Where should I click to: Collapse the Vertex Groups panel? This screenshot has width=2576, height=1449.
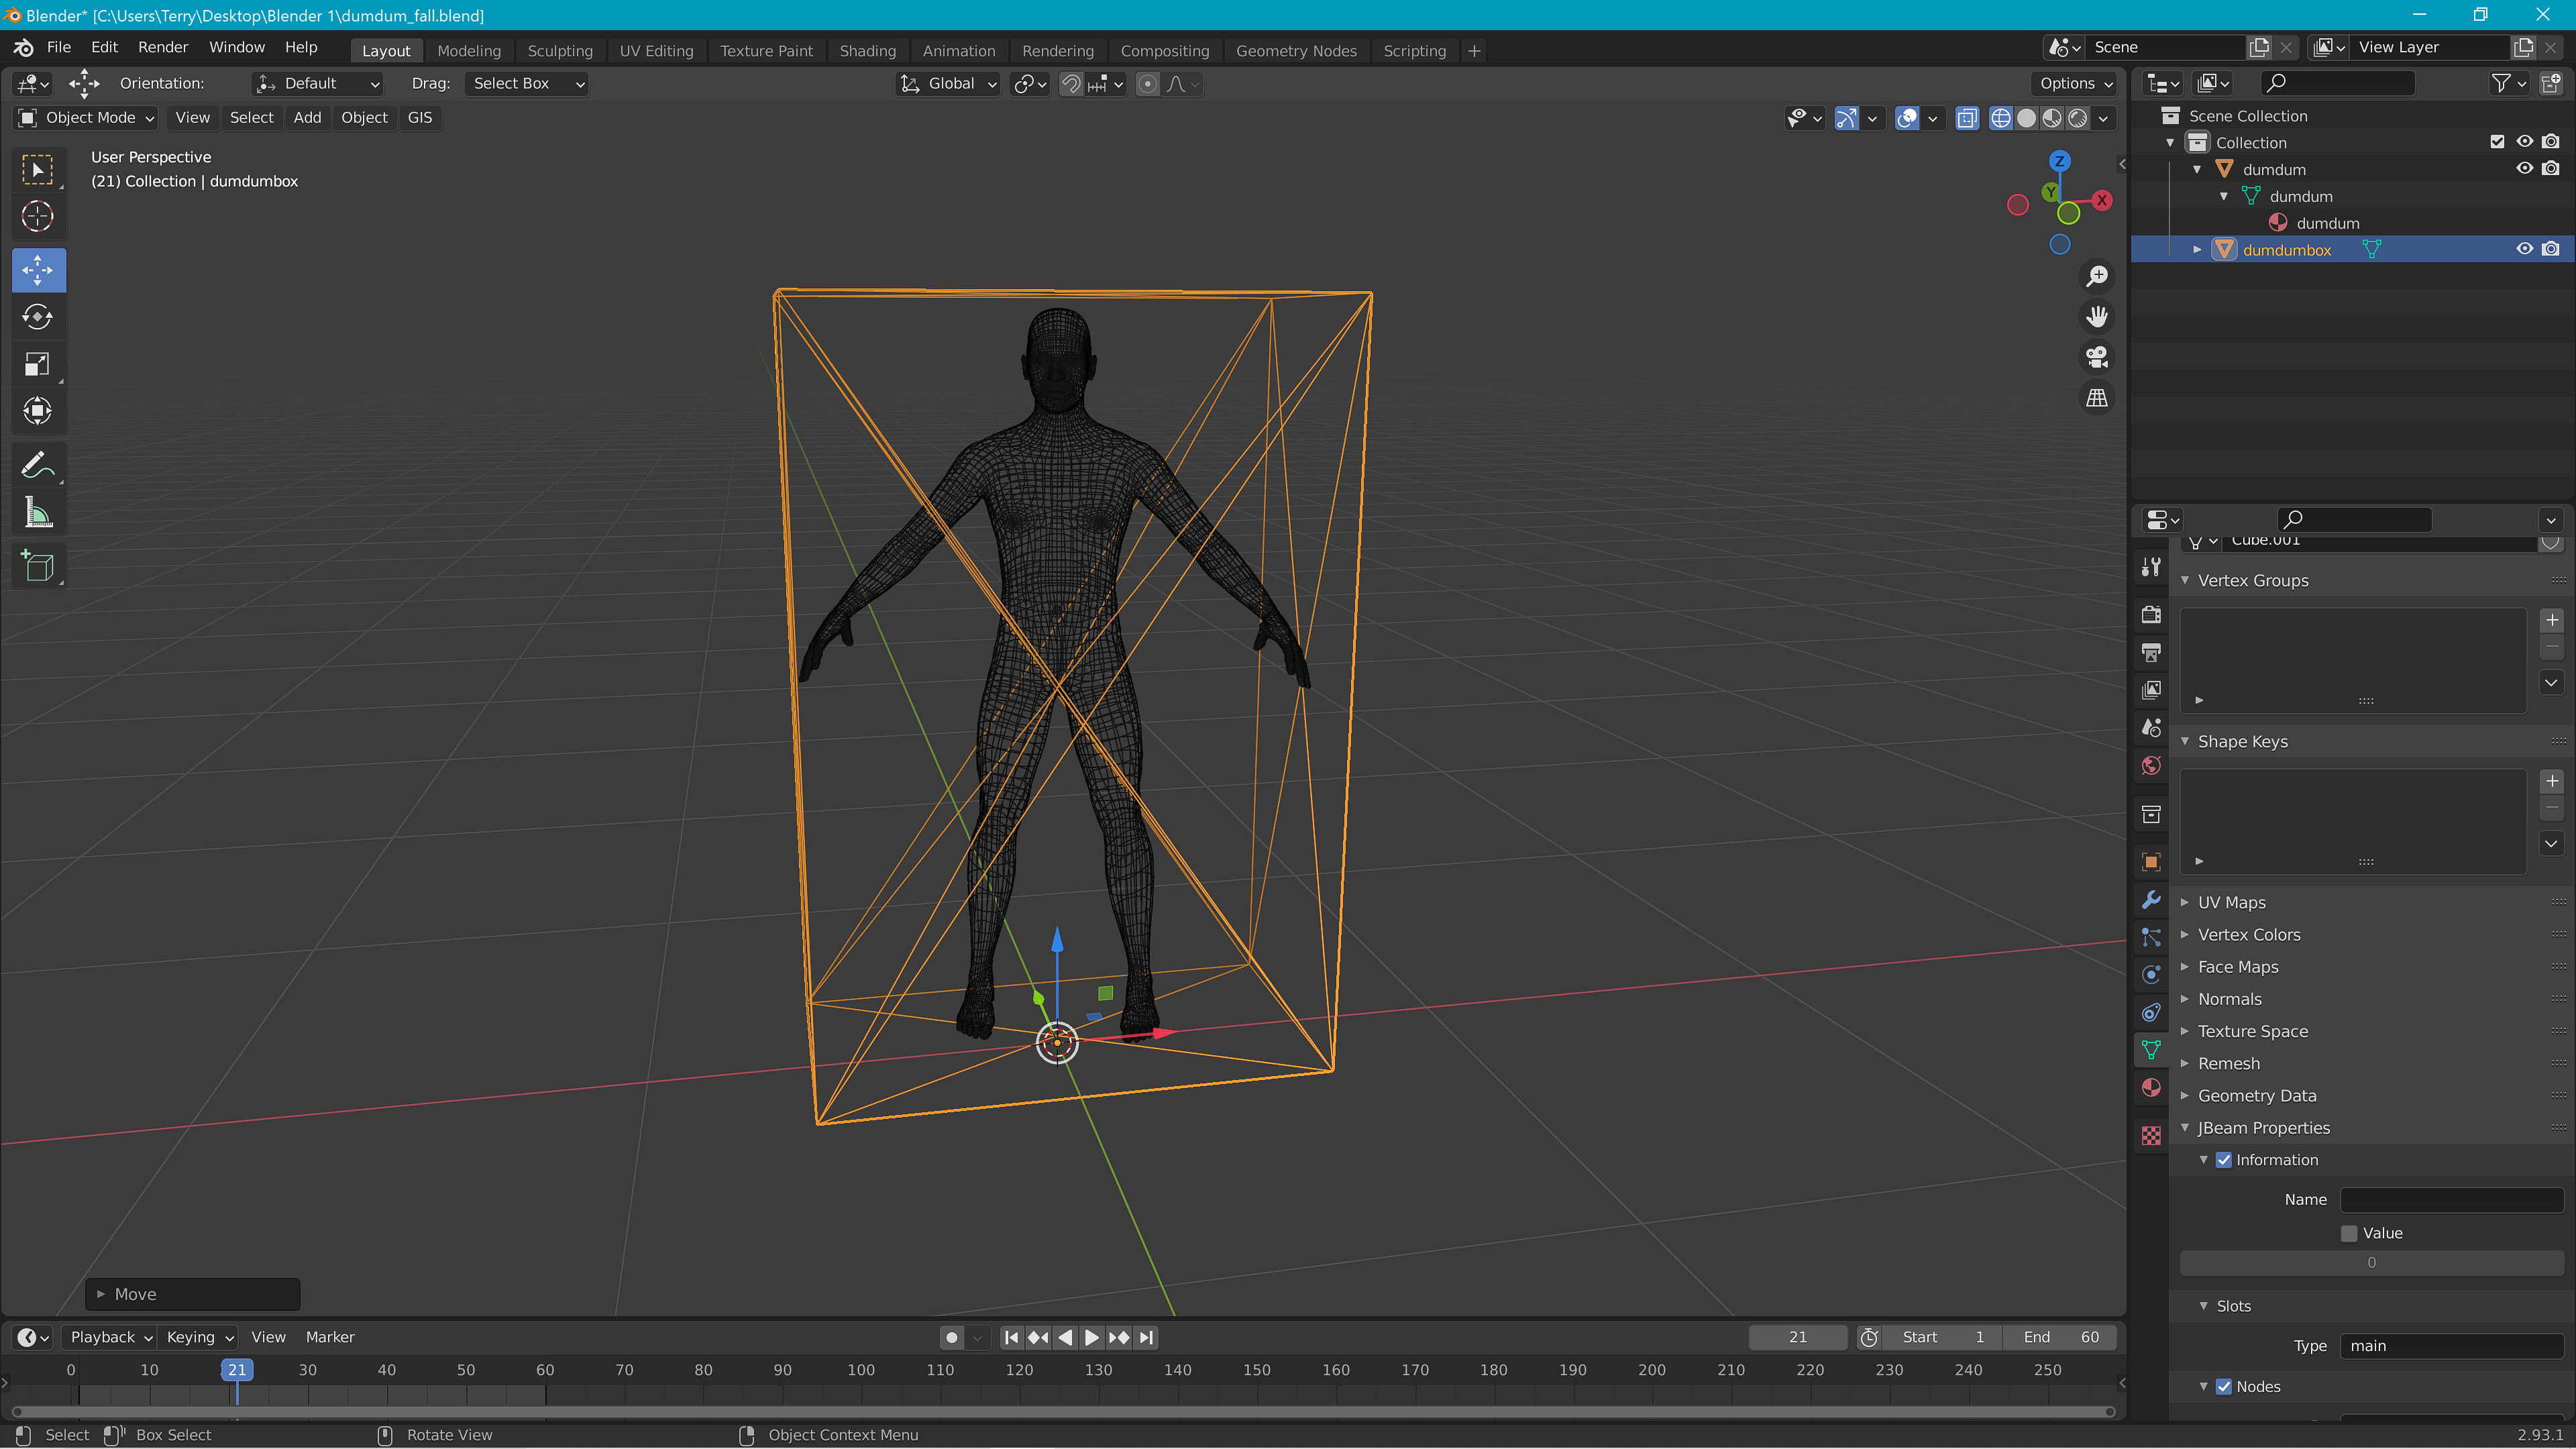coord(2252,580)
